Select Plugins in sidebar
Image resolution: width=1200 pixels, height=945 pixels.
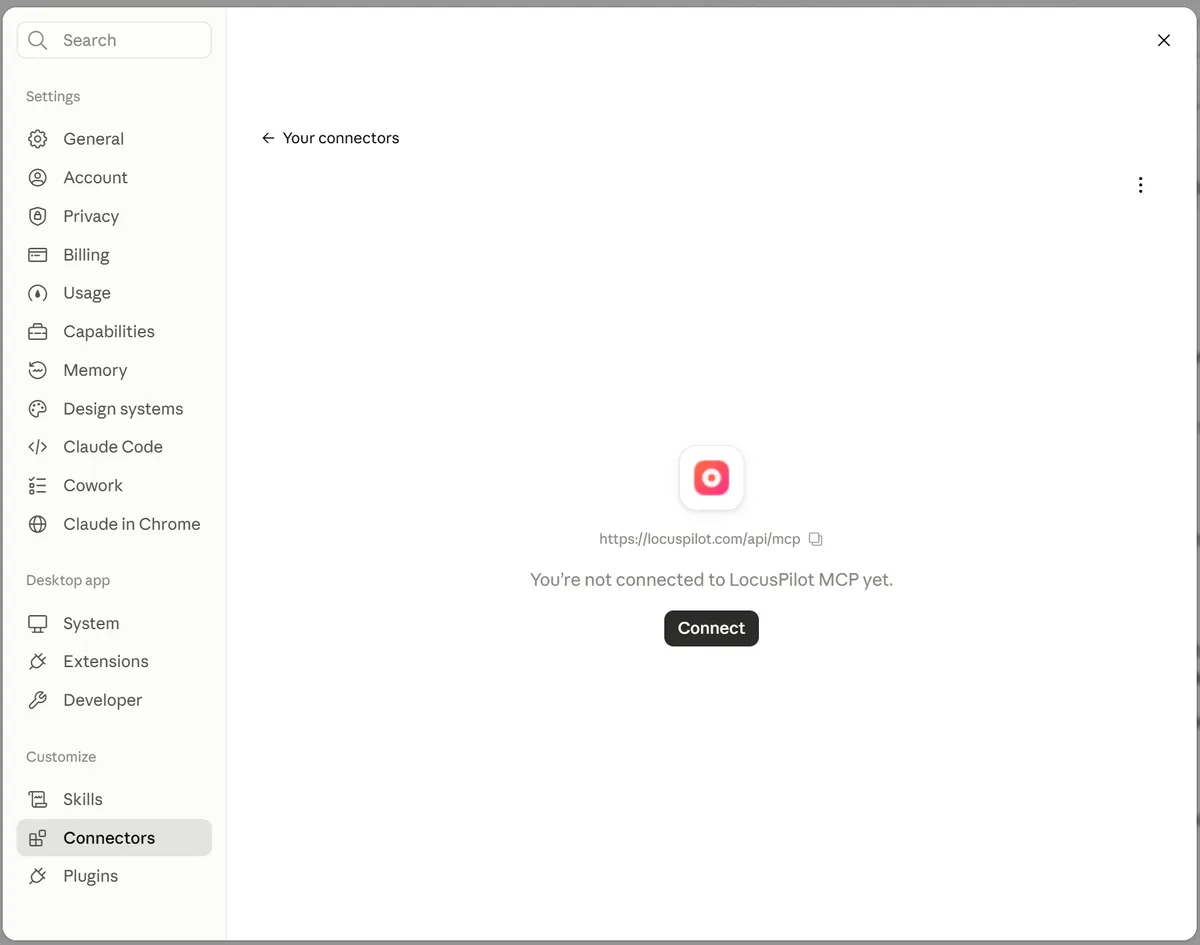click(114, 877)
